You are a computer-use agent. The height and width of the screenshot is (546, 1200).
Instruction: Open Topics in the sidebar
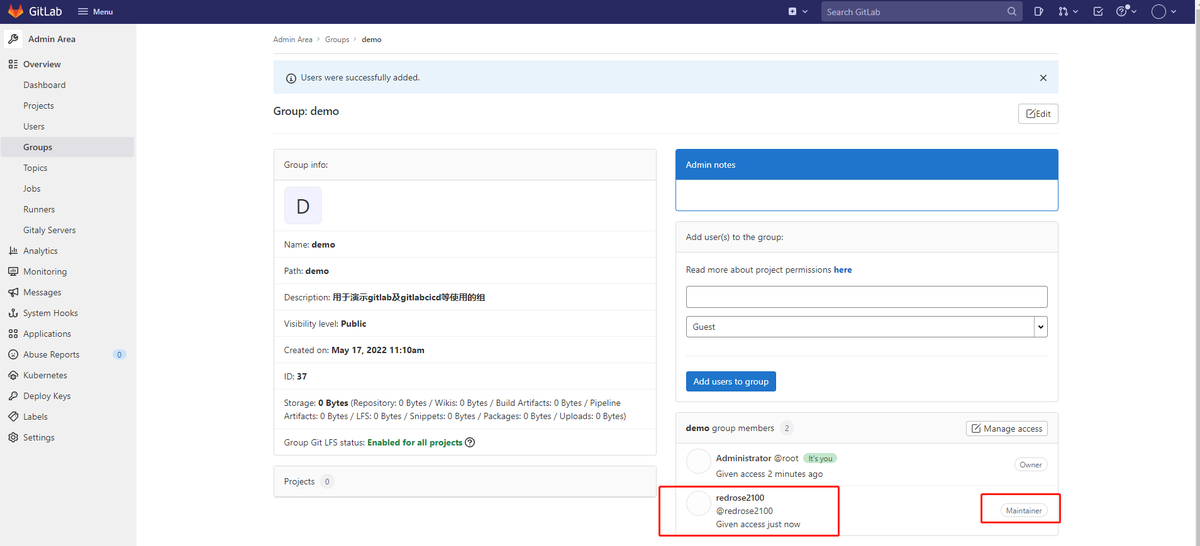coord(35,168)
